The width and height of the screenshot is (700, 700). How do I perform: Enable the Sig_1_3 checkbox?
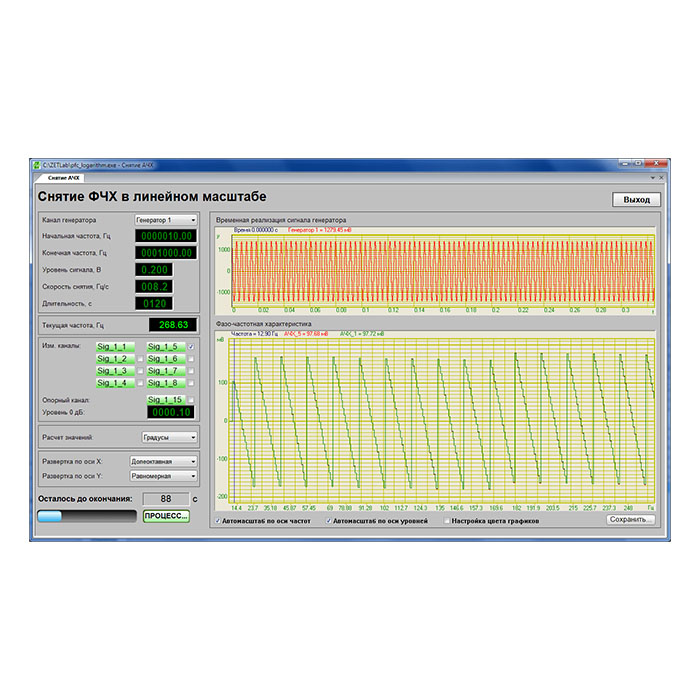pyautogui.click(x=140, y=371)
